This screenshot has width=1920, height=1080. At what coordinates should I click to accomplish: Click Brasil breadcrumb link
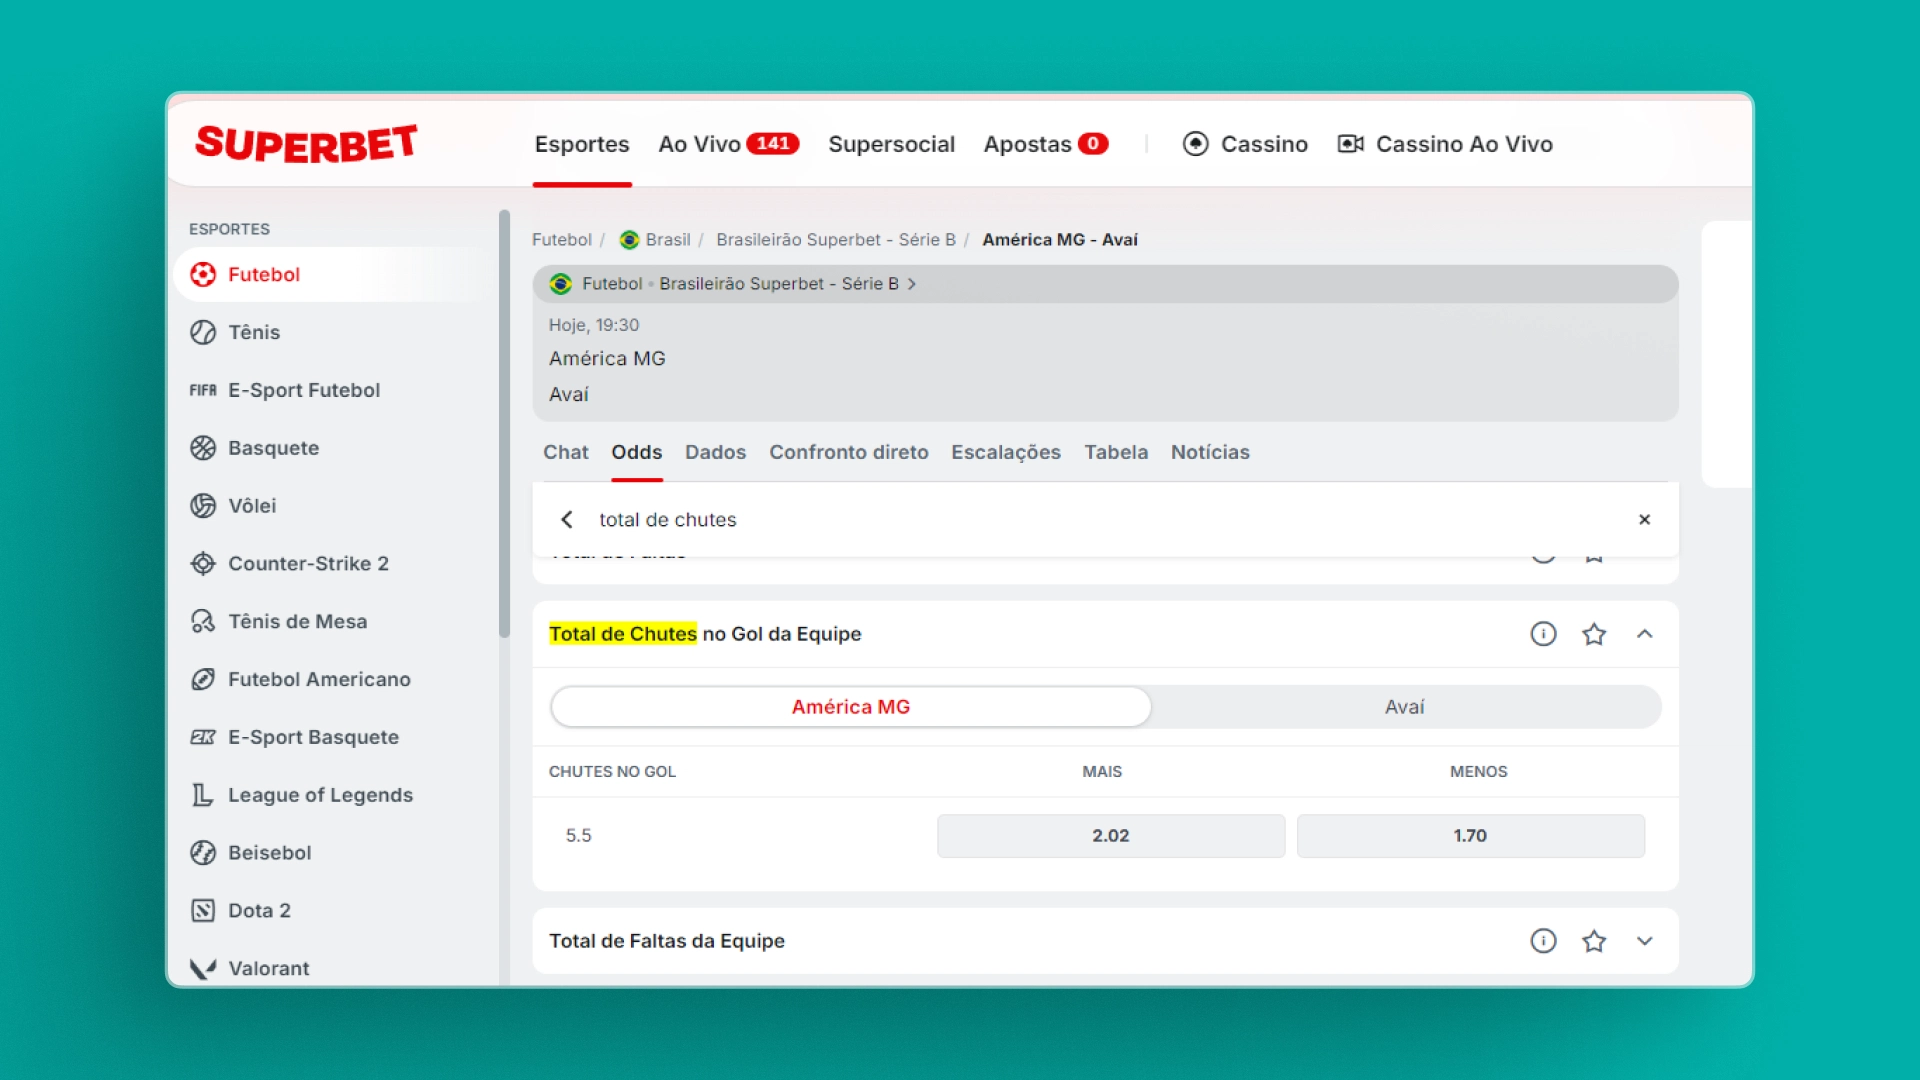[667, 240]
